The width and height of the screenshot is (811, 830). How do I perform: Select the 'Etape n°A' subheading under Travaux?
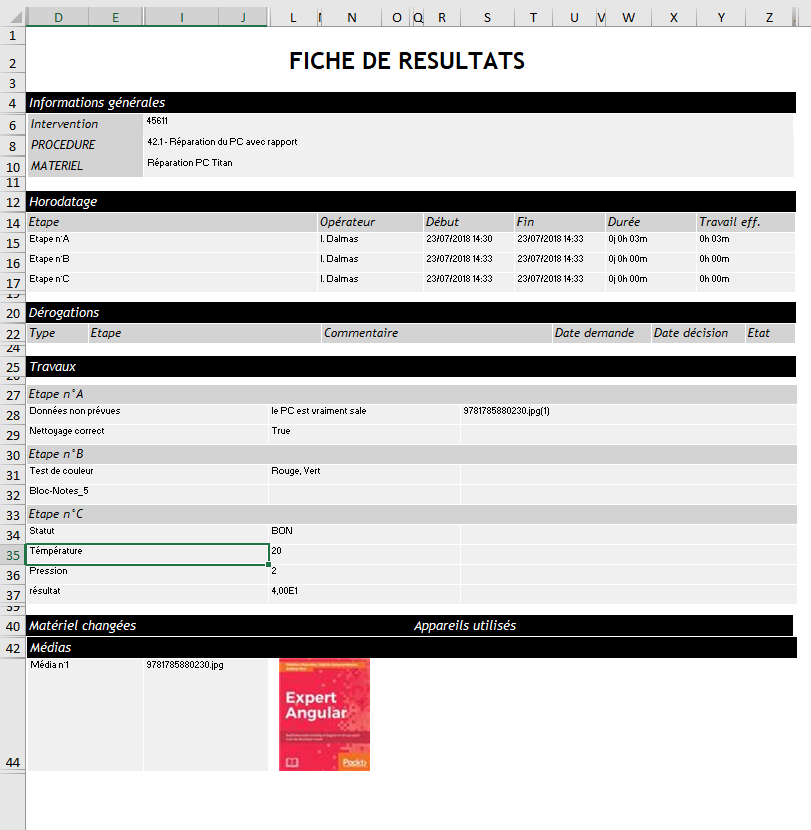pyautogui.click(x=411, y=394)
